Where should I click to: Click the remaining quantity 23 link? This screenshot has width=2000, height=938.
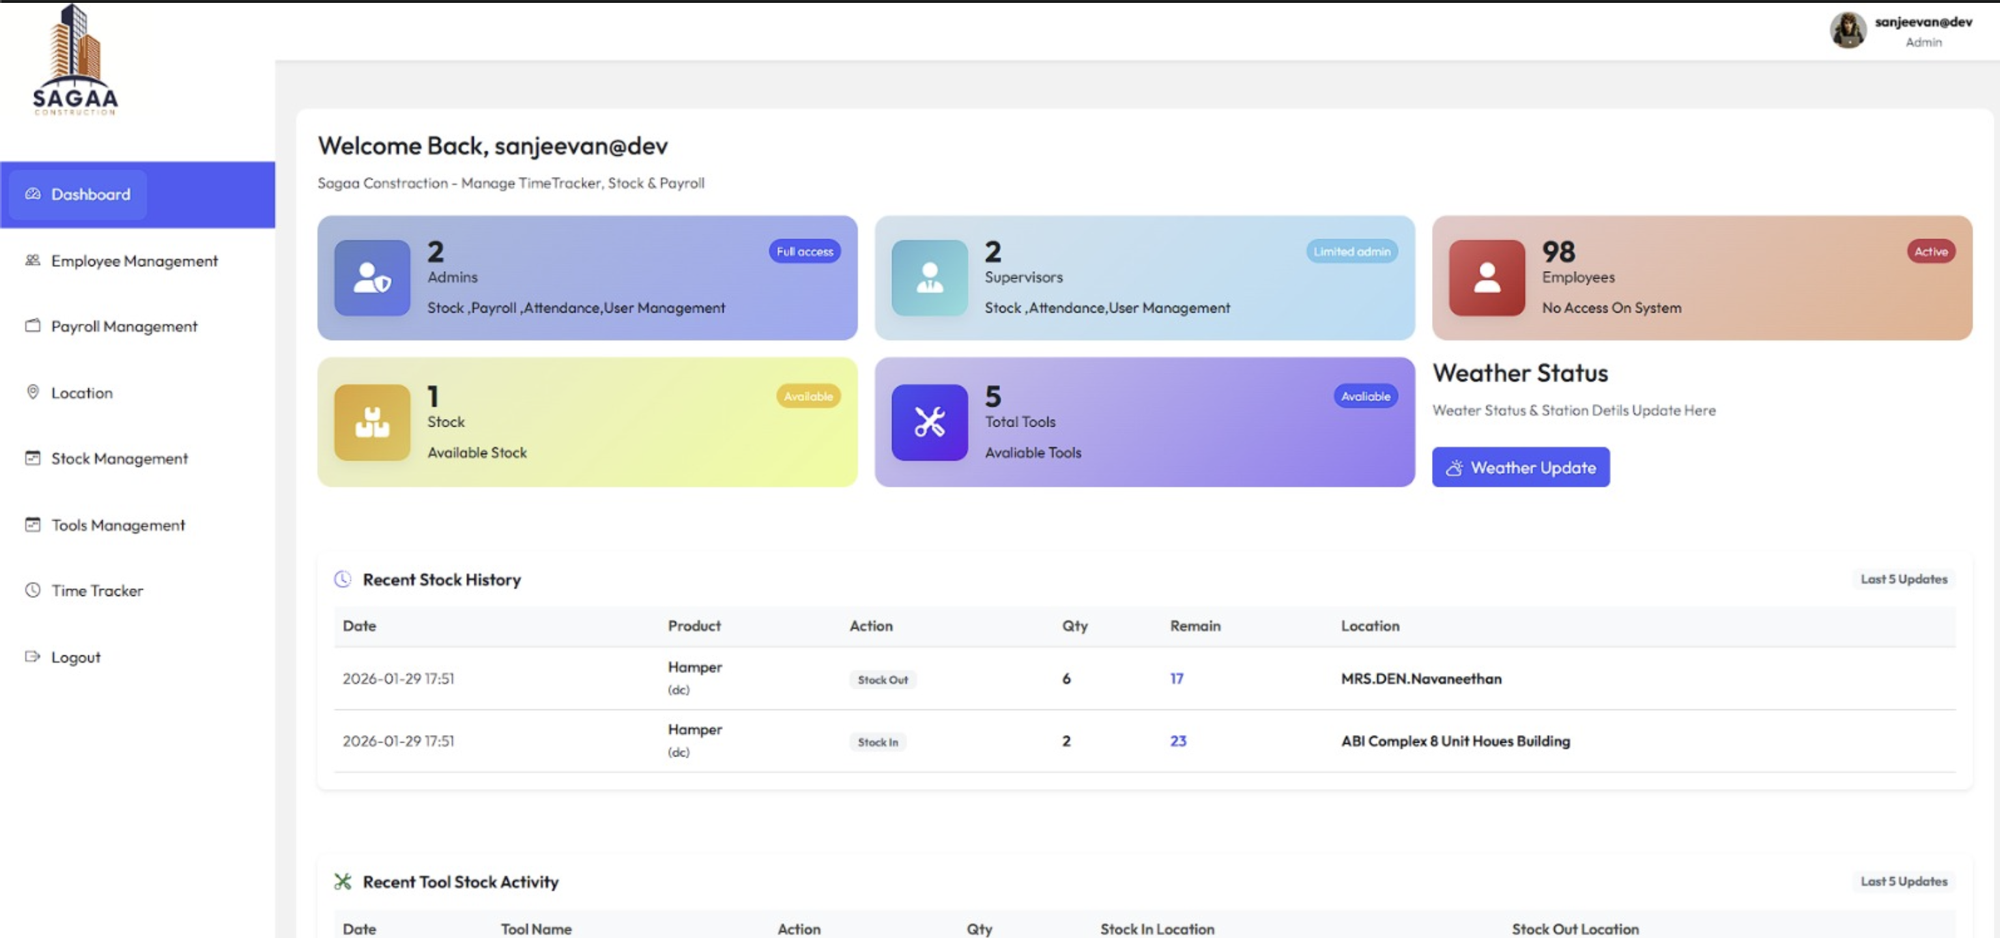(x=1178, y=741)
